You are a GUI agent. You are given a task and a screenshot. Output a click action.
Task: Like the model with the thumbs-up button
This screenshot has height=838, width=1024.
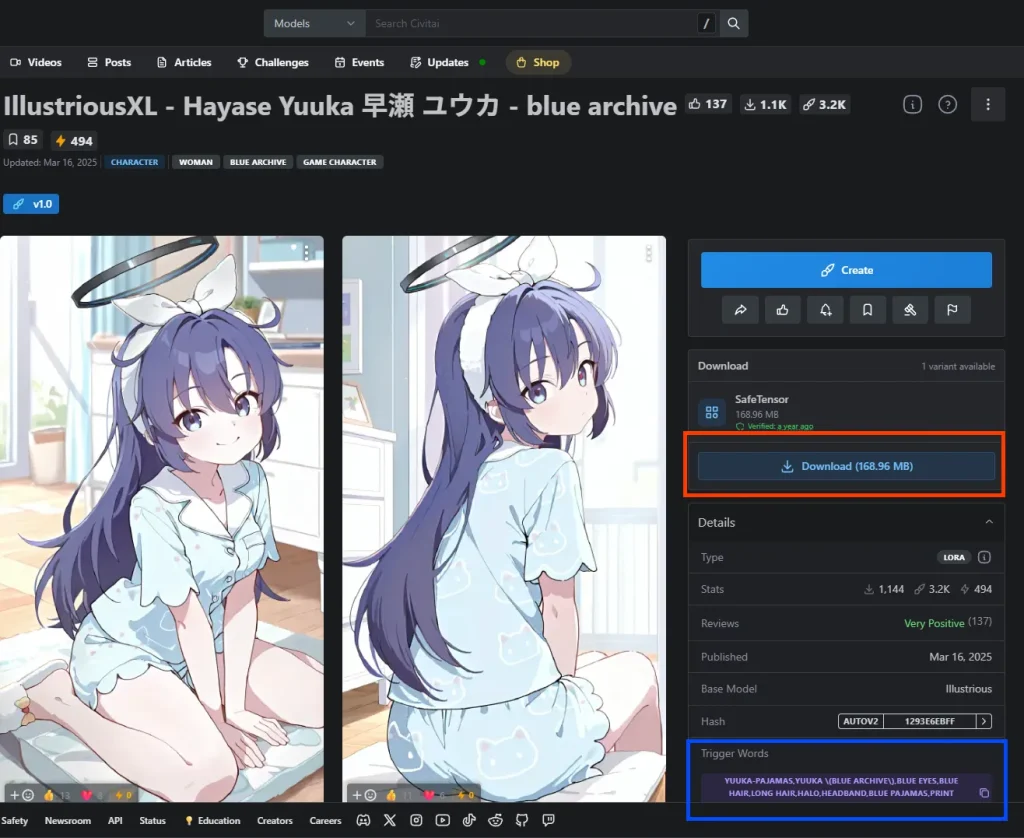[782, 310]
